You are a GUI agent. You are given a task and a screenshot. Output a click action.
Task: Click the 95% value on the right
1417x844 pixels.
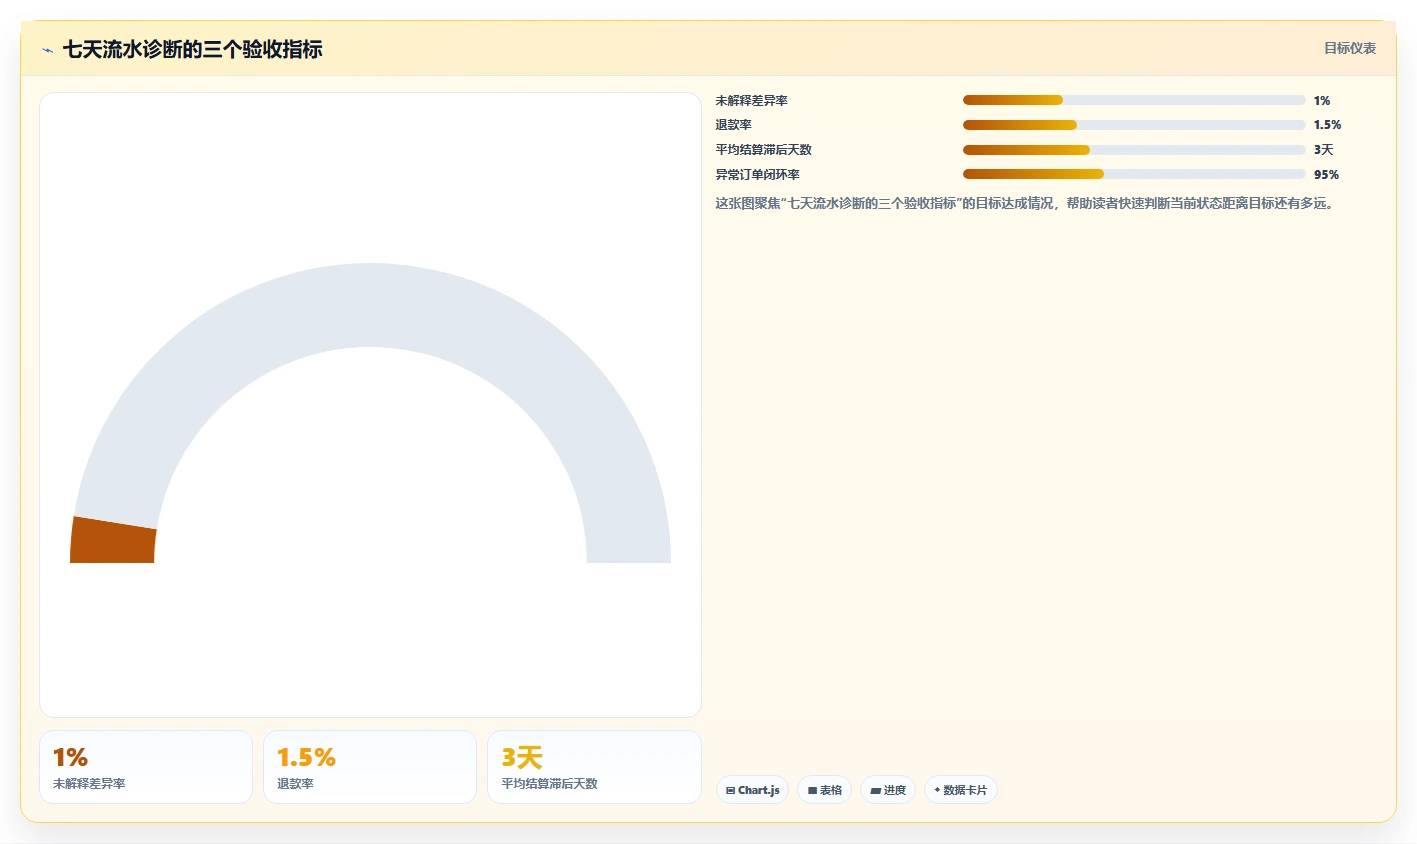pos(1326,175)
